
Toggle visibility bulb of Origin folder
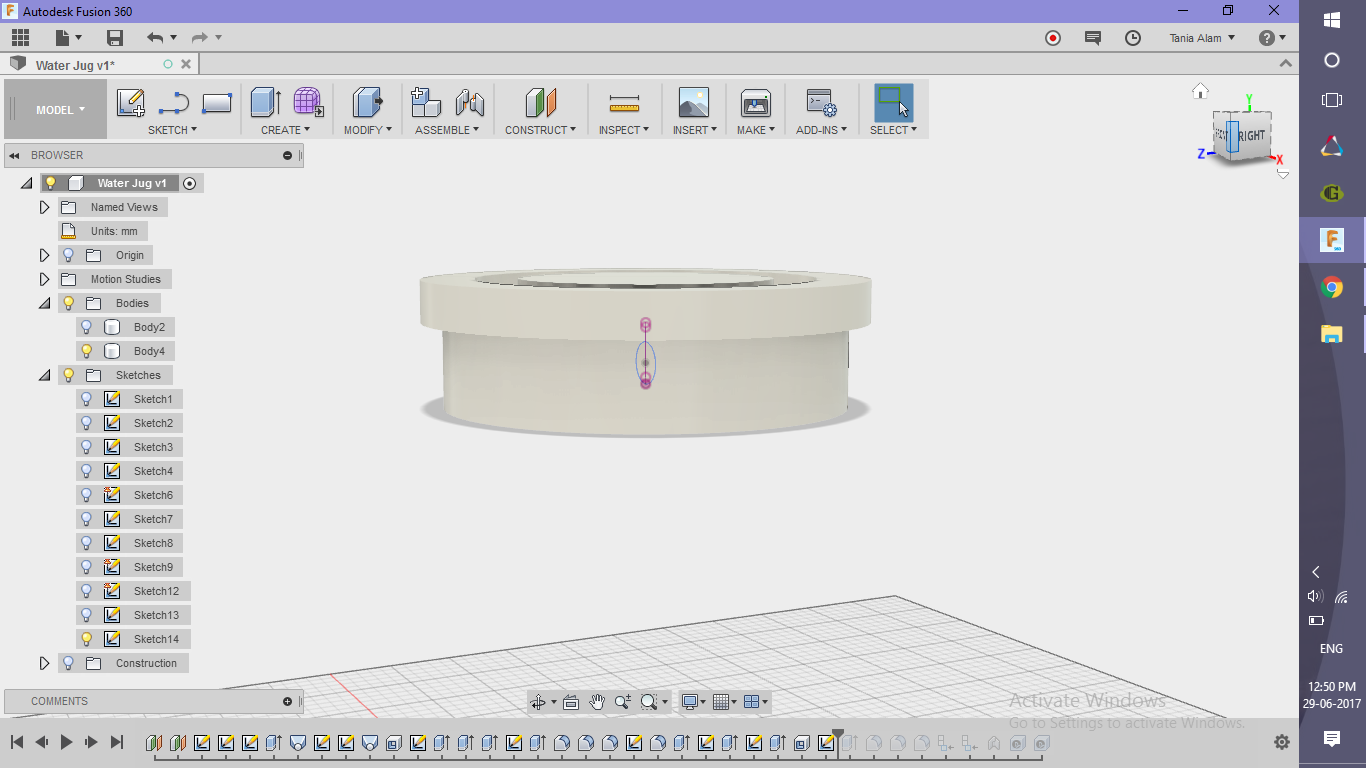pyautogui.click(x=68, y=255)
